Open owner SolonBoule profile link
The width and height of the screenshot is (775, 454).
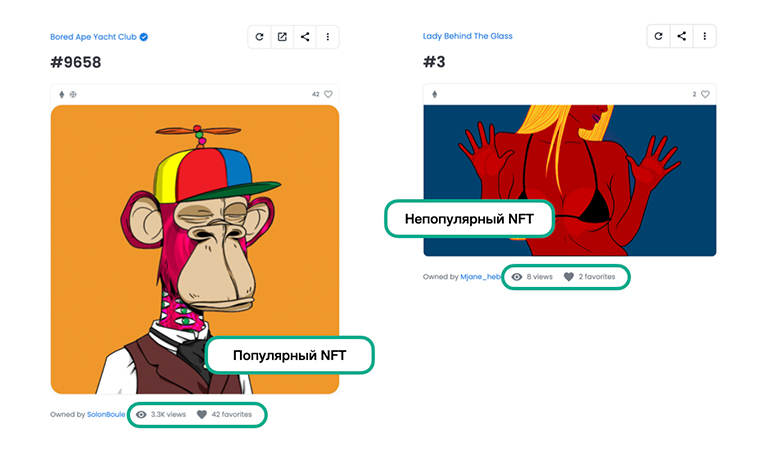pyautogui.click(x=106, y=414)
